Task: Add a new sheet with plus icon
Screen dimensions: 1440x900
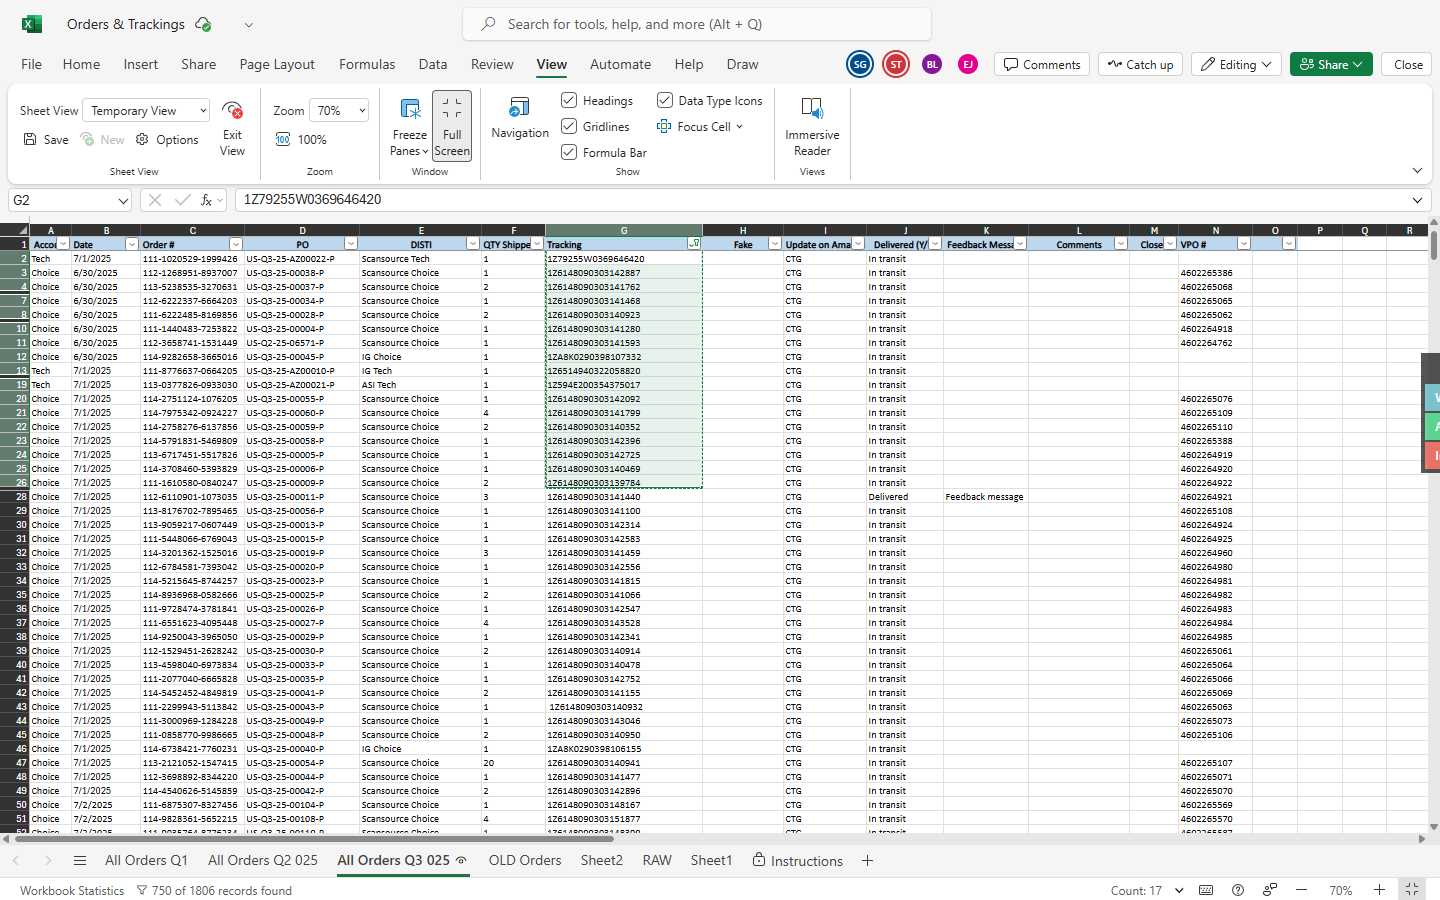Action: tap(867, 861)
